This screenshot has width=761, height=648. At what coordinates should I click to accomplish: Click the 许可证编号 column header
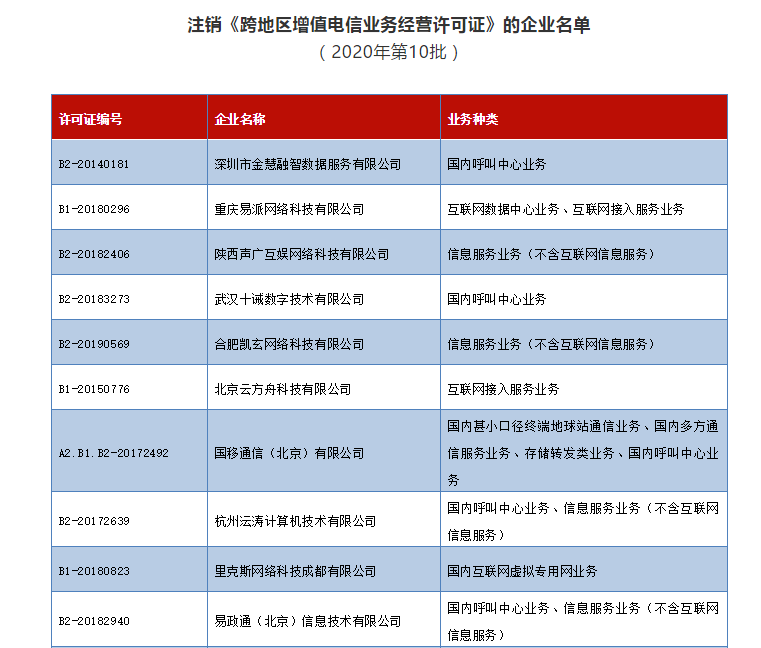pyautogui.click(x=91, y=119)
